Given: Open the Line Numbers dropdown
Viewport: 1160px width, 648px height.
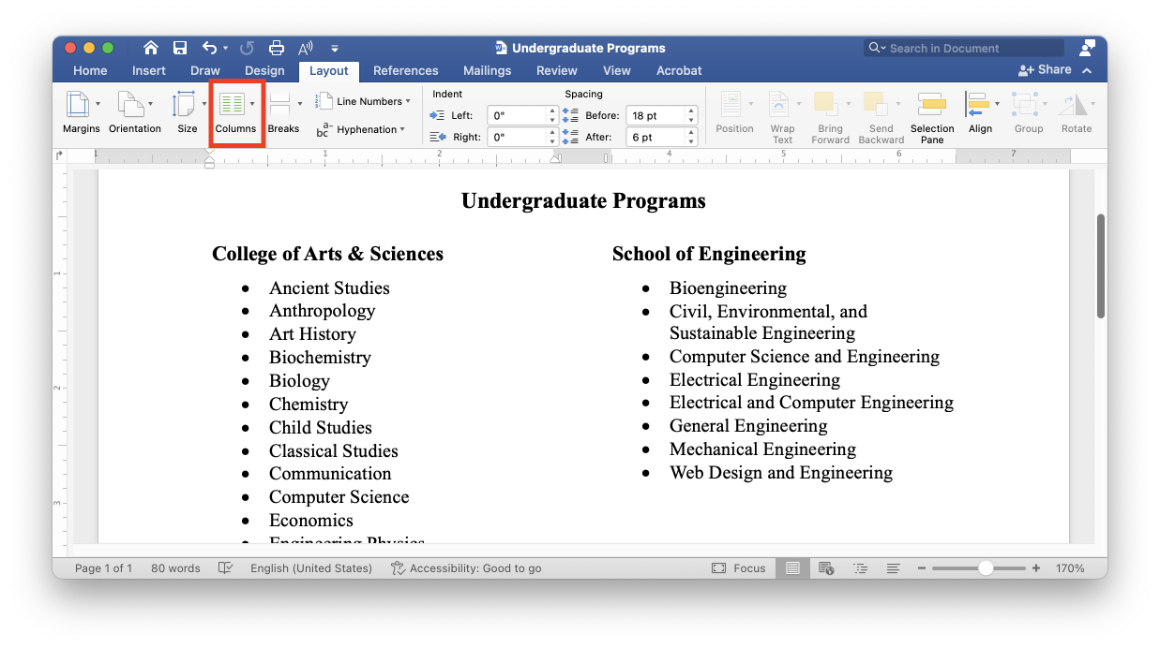Looking at the screenshot, I should [364, 101].
